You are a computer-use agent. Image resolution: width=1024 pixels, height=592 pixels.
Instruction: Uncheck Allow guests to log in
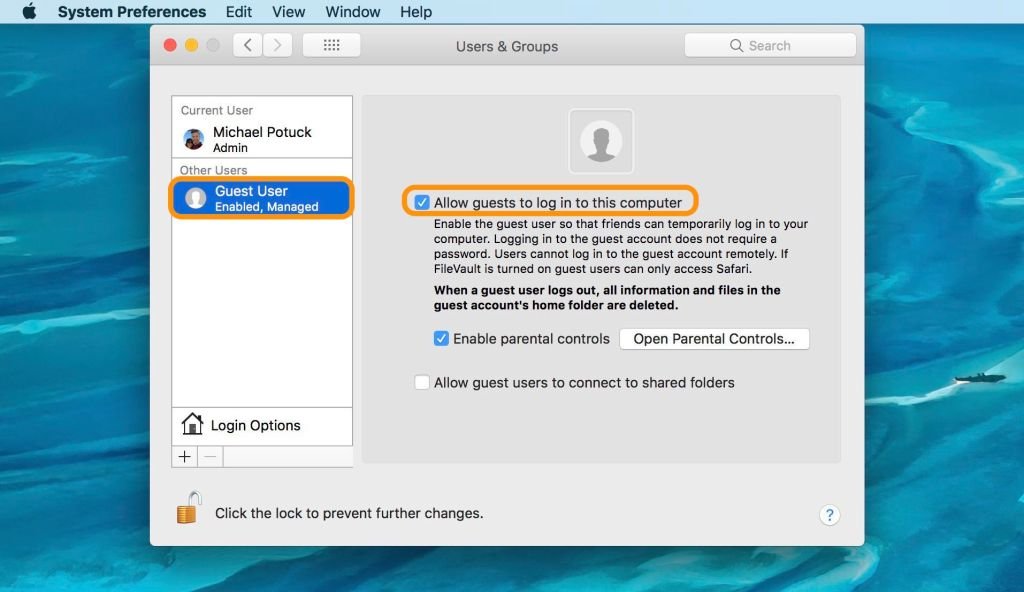click(422, 202)
